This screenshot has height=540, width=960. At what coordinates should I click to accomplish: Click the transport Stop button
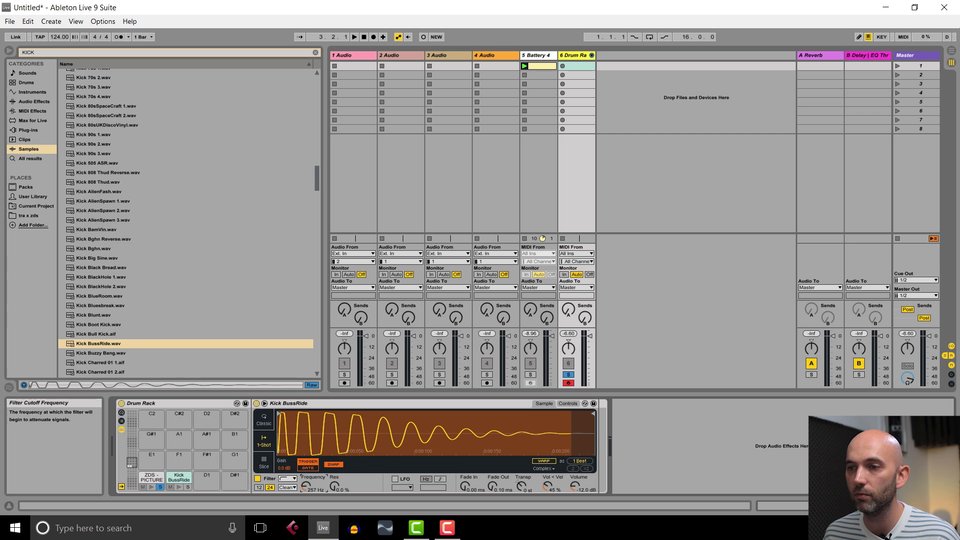[x=364, y=37]
